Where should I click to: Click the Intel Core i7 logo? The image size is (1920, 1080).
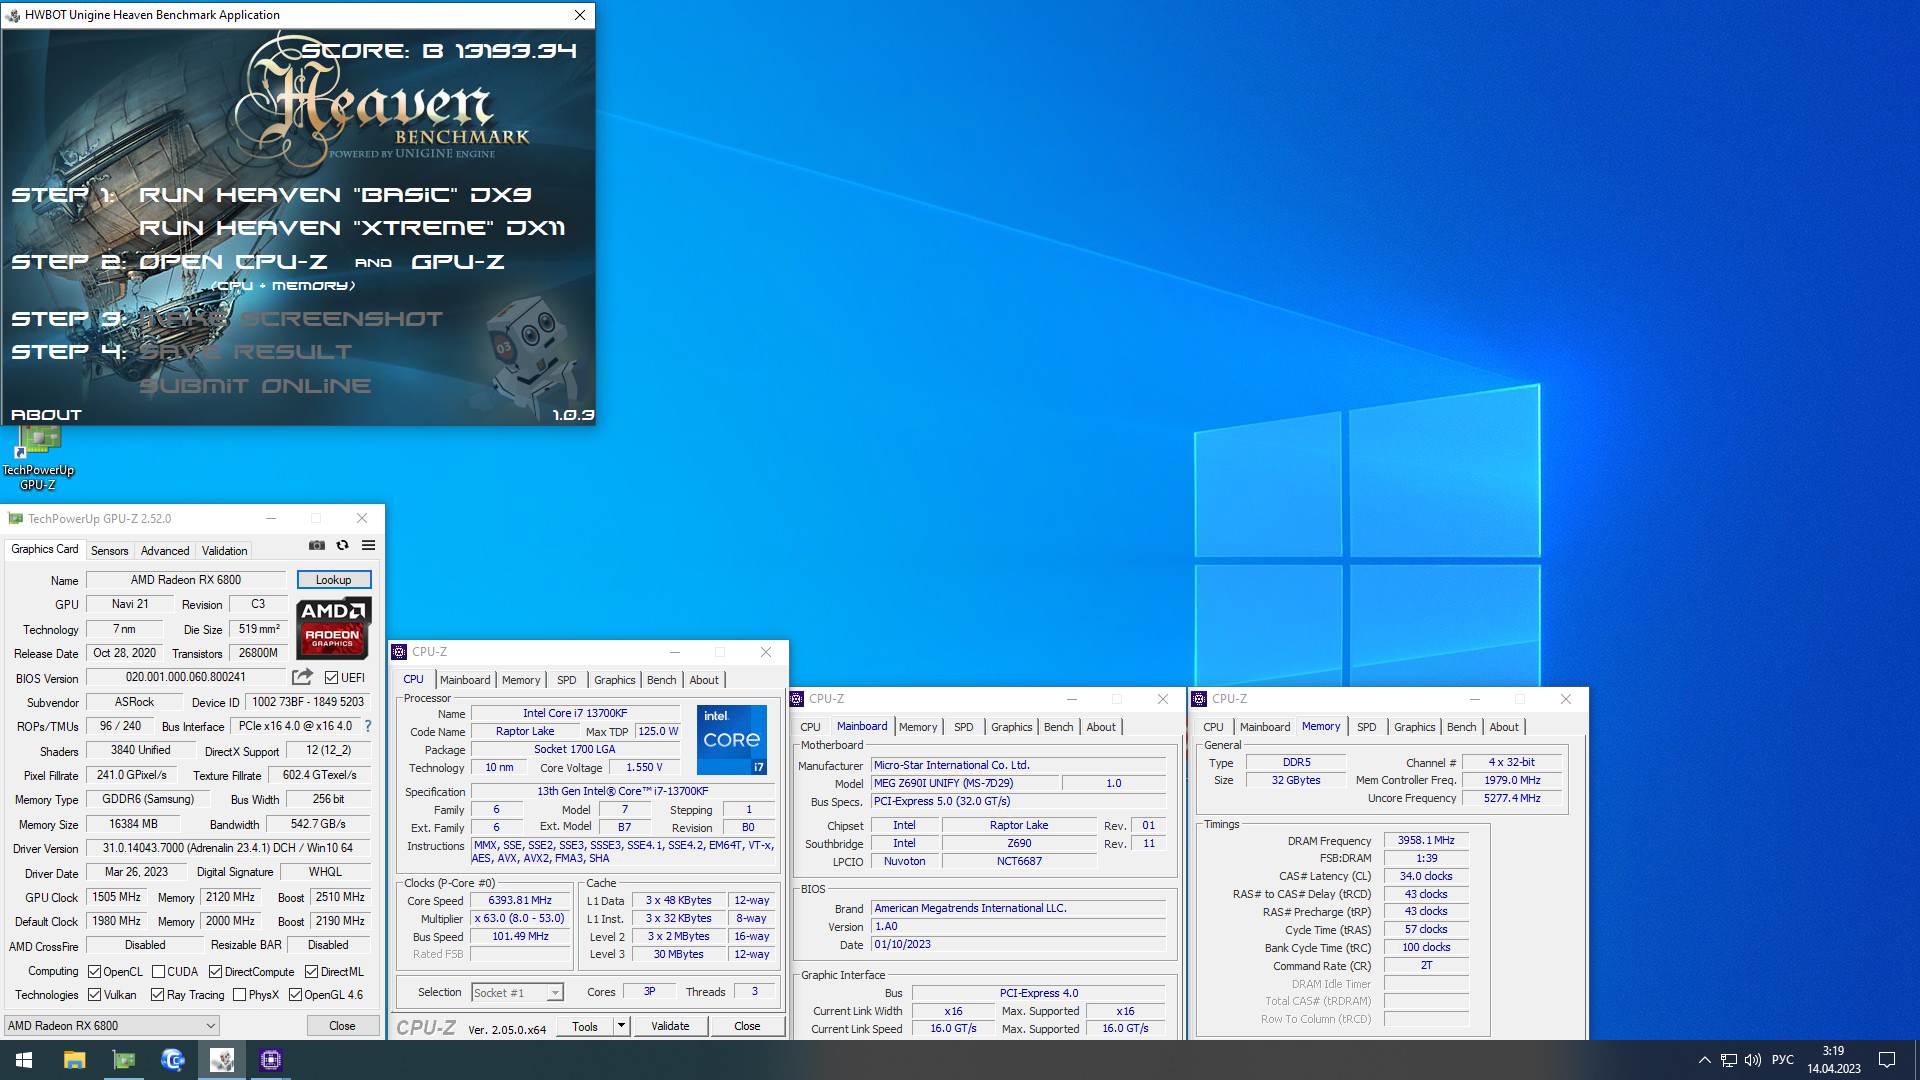pos(732,740)
